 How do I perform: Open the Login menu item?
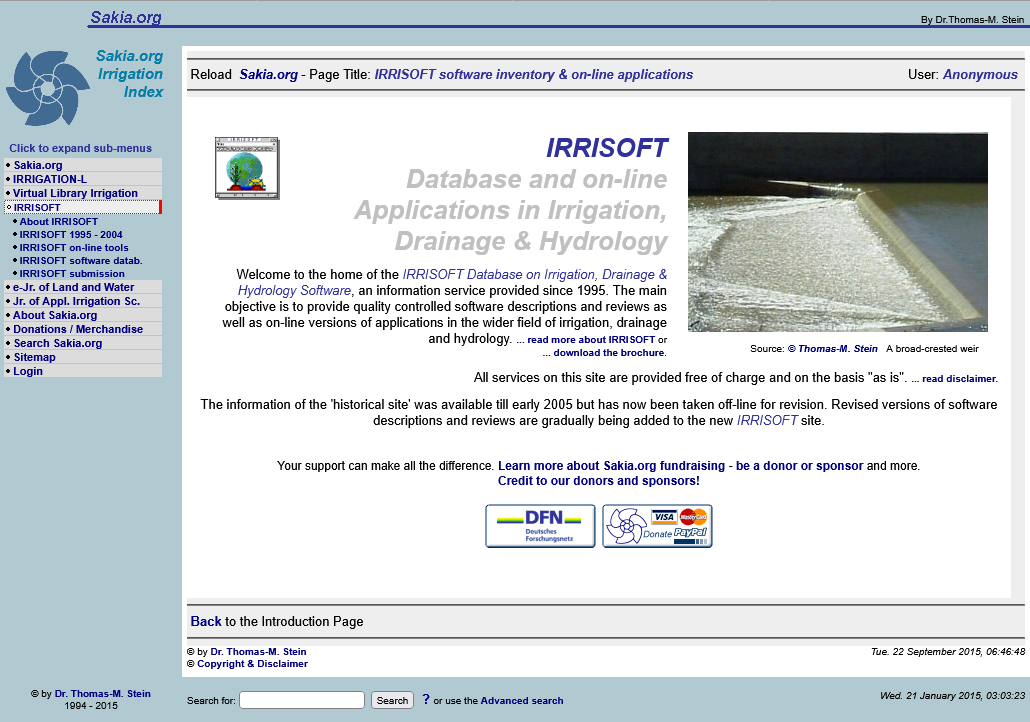[x=83, y=371]
